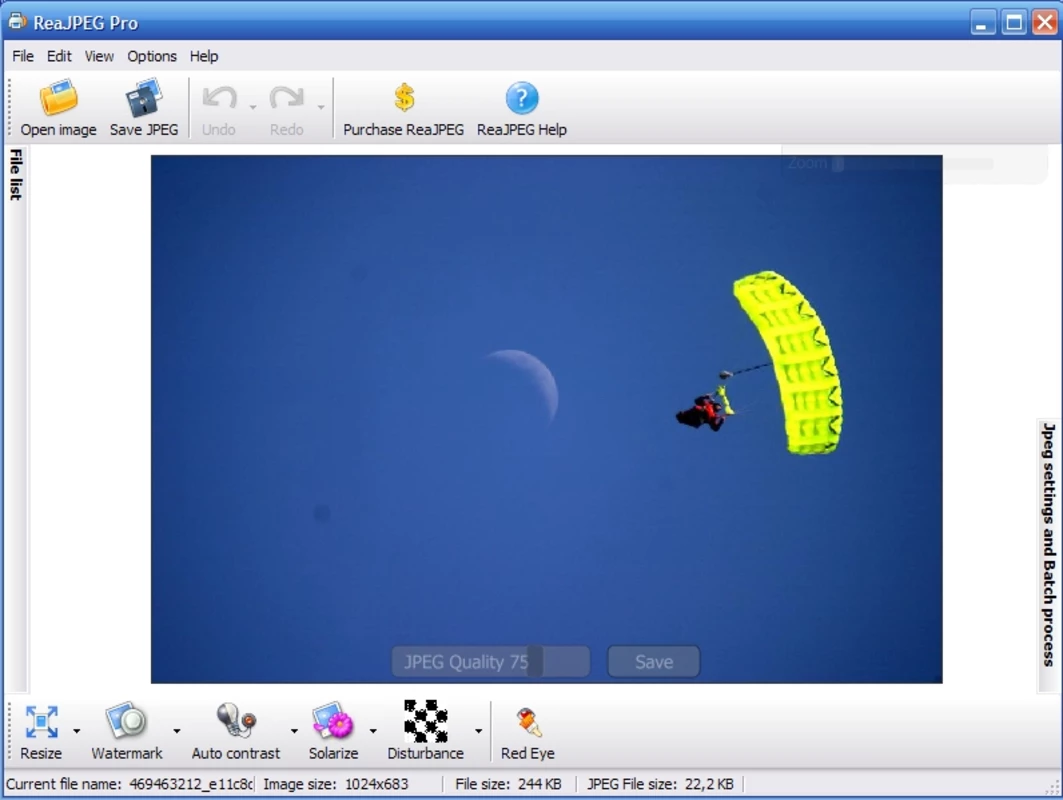This screenshot has height=800, width=1063.
Task: Click the JPEG Quality 75 slider
Action: tap(491, 662)
